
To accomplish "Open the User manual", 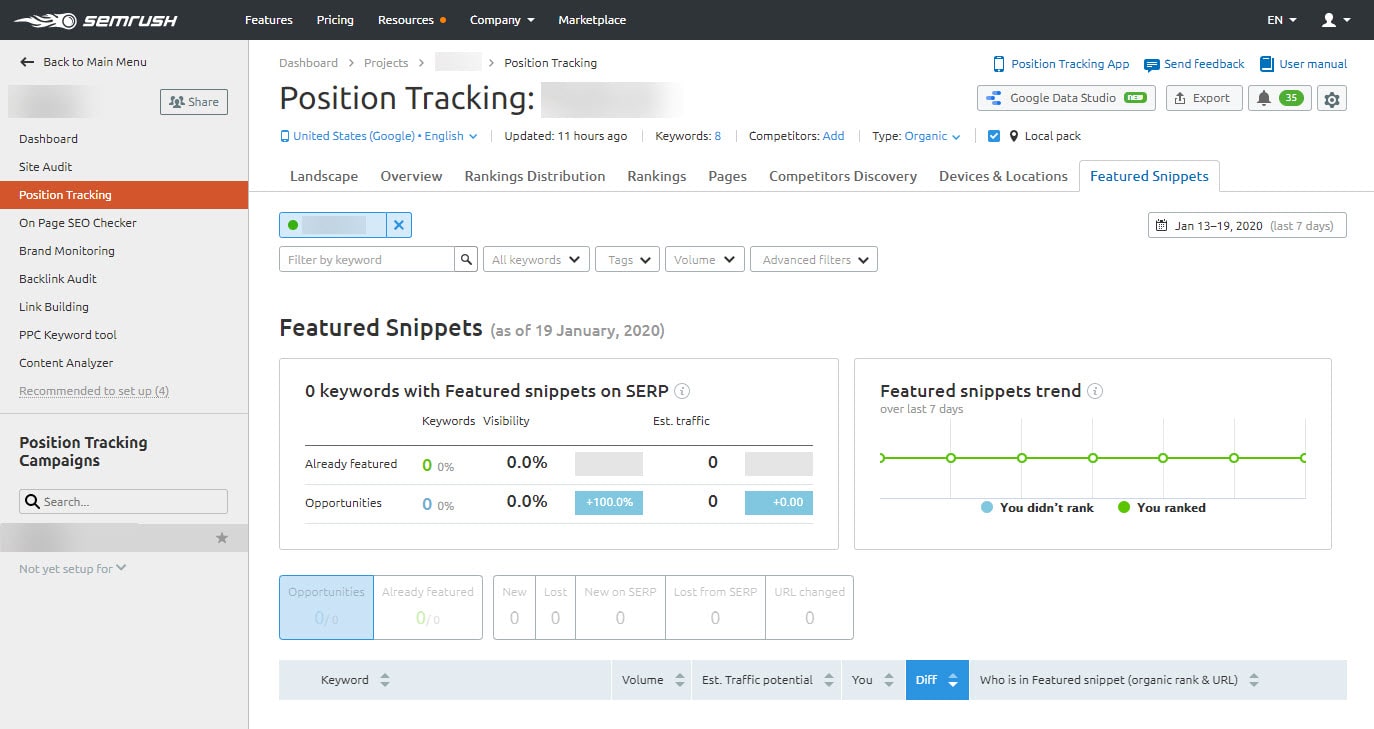I will click(x=1303, y=63).
